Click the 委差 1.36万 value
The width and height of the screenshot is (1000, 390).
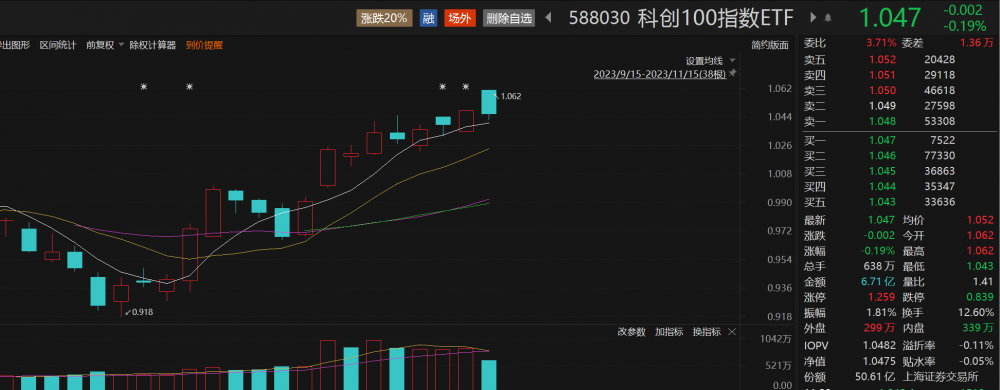[x=978, y=43]
